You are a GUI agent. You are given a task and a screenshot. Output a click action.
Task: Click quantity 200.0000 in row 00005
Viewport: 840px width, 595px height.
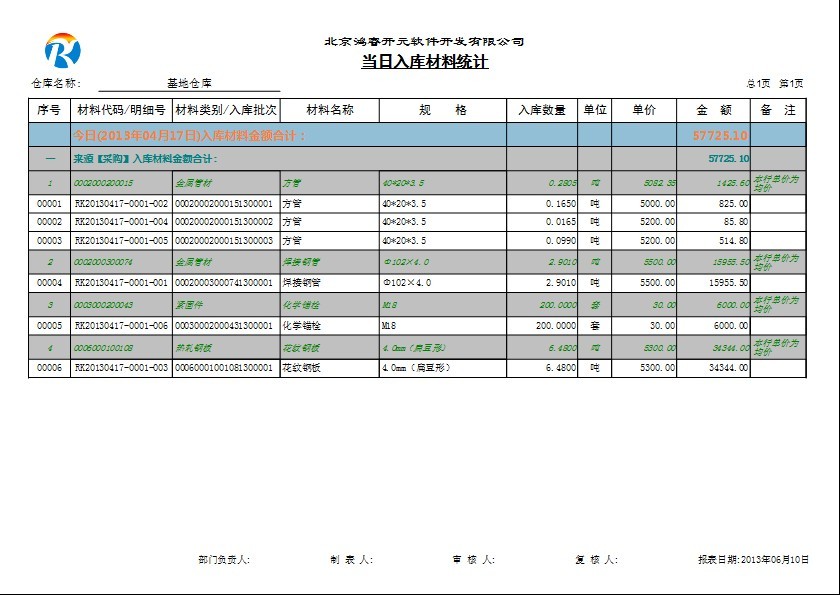coord(556,326)
